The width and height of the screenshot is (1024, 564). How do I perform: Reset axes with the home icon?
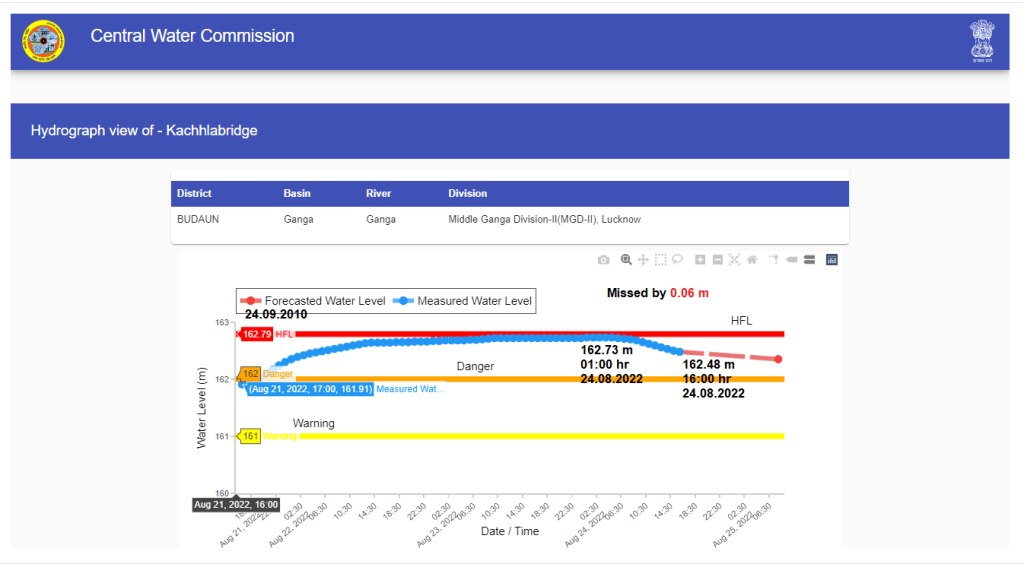point(751,260)
